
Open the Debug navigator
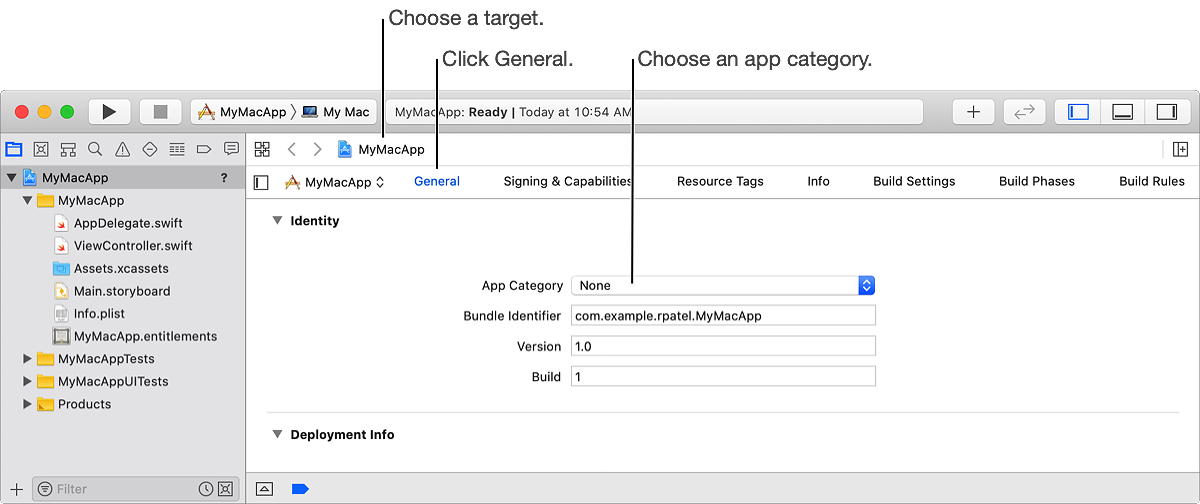(177, 149)
